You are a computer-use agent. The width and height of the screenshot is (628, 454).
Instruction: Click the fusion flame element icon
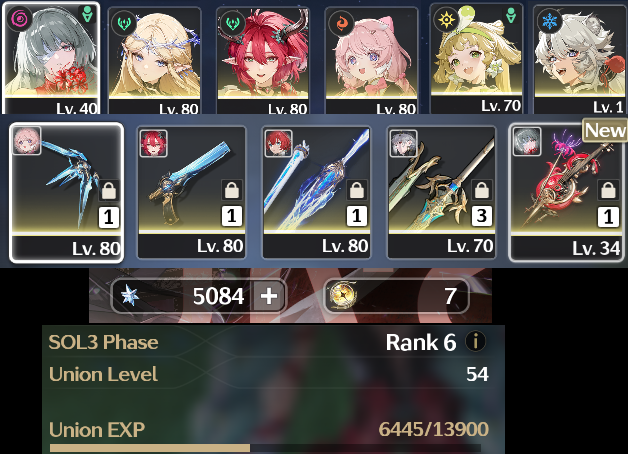tap(341, 23)
